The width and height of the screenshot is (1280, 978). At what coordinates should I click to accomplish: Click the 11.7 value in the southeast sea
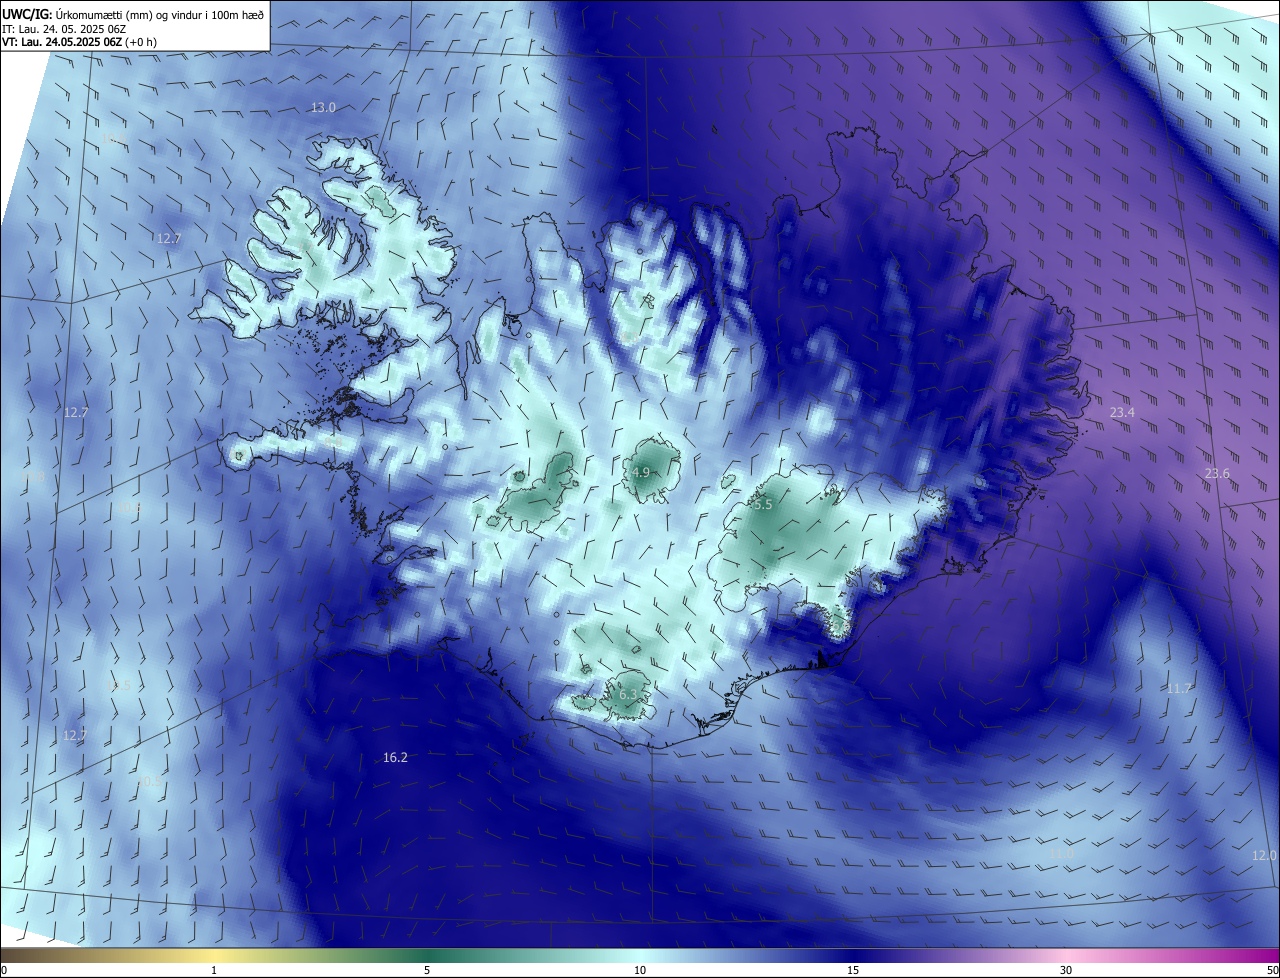pos(1180,688)
